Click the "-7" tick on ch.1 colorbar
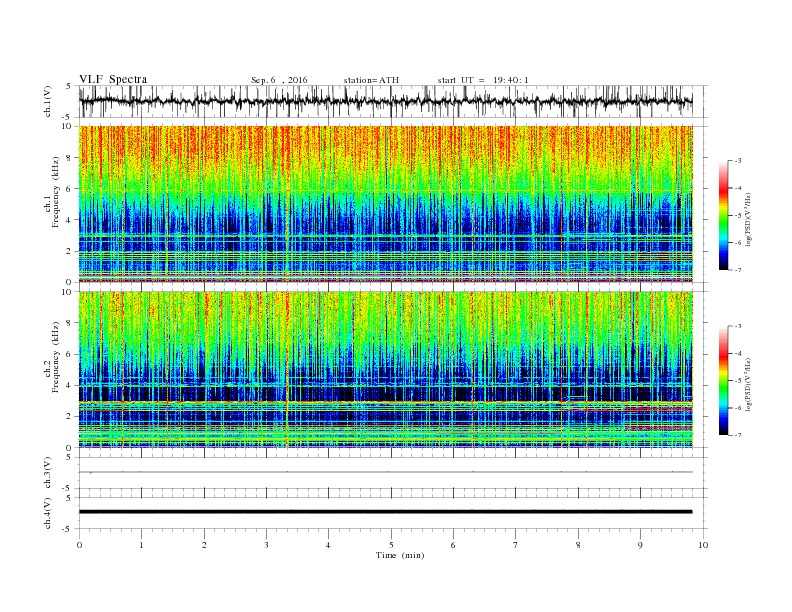Screen dimensions: 792x612 pos(738,270)
